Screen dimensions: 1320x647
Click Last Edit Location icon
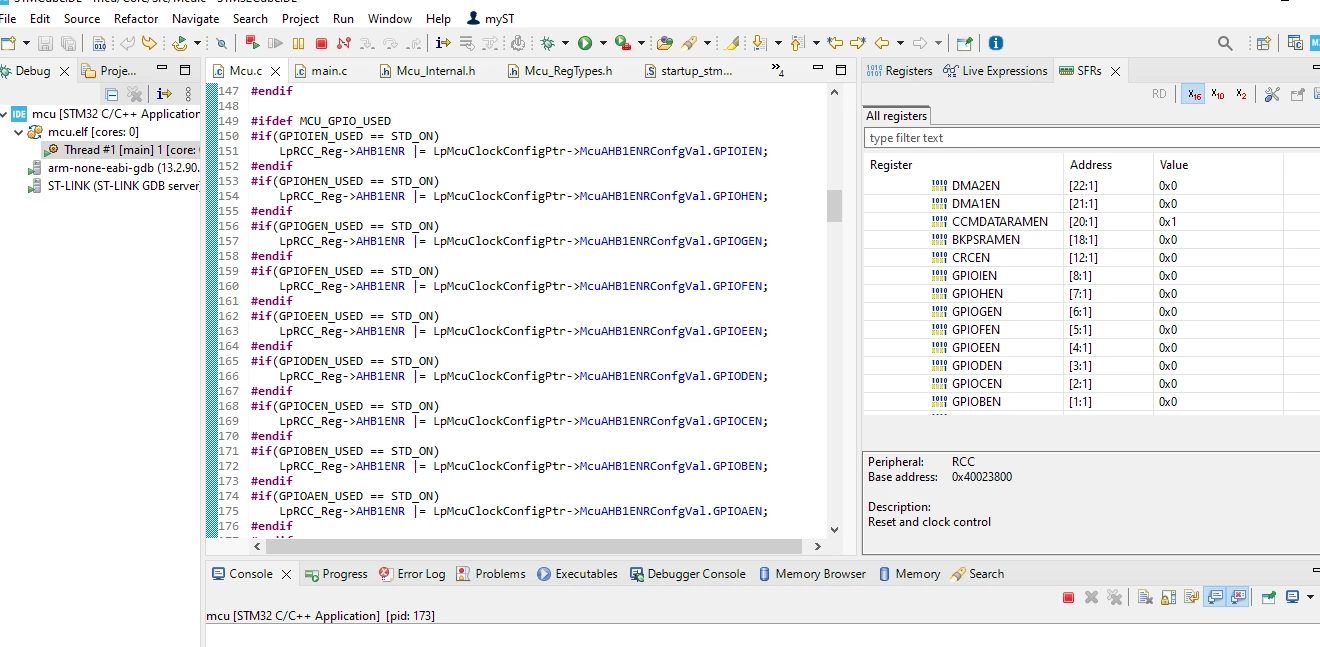tap(835, 43)
